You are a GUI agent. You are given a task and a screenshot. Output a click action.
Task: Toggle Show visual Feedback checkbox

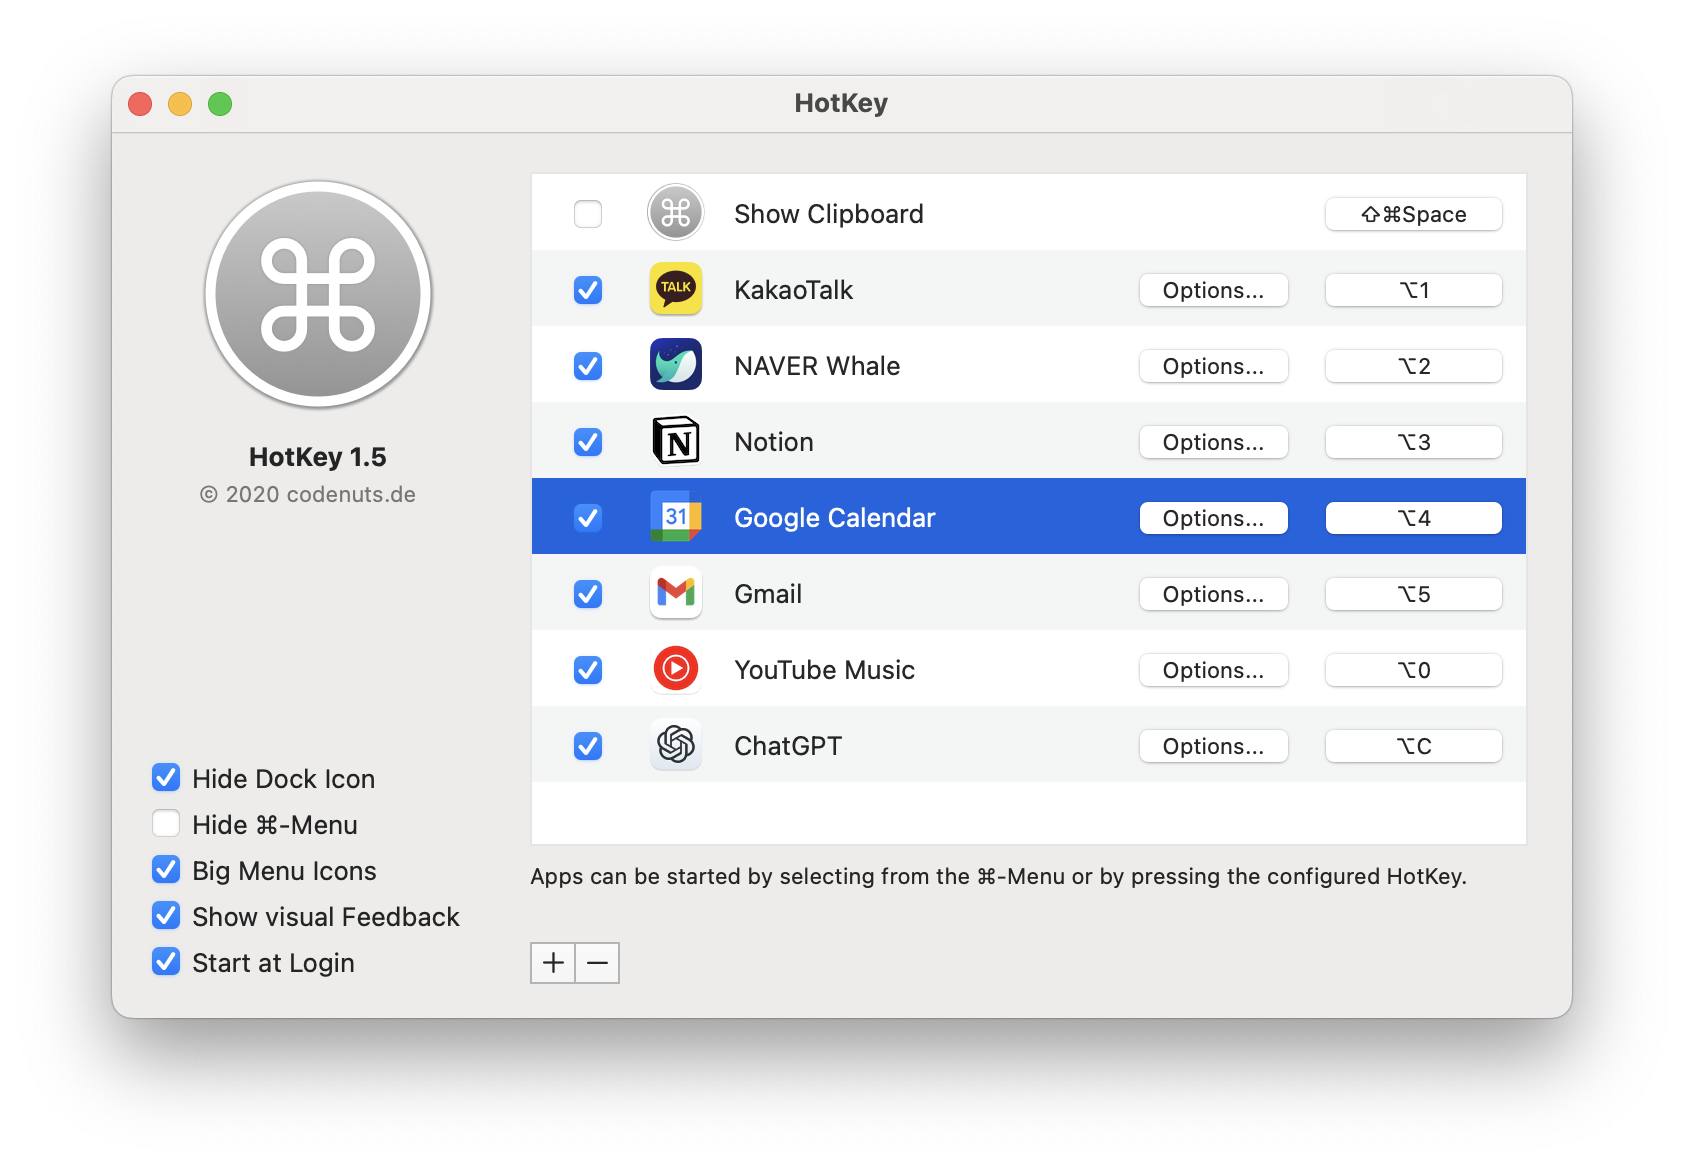166,916
